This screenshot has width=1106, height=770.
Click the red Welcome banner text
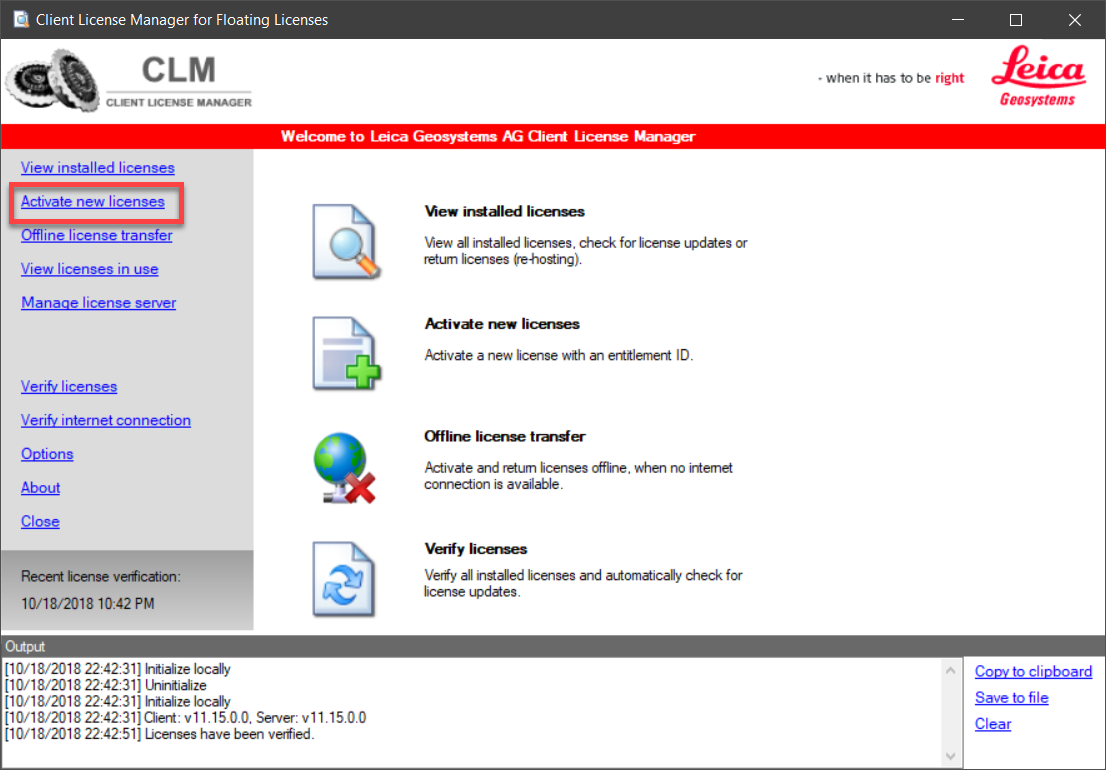point(488,137)
